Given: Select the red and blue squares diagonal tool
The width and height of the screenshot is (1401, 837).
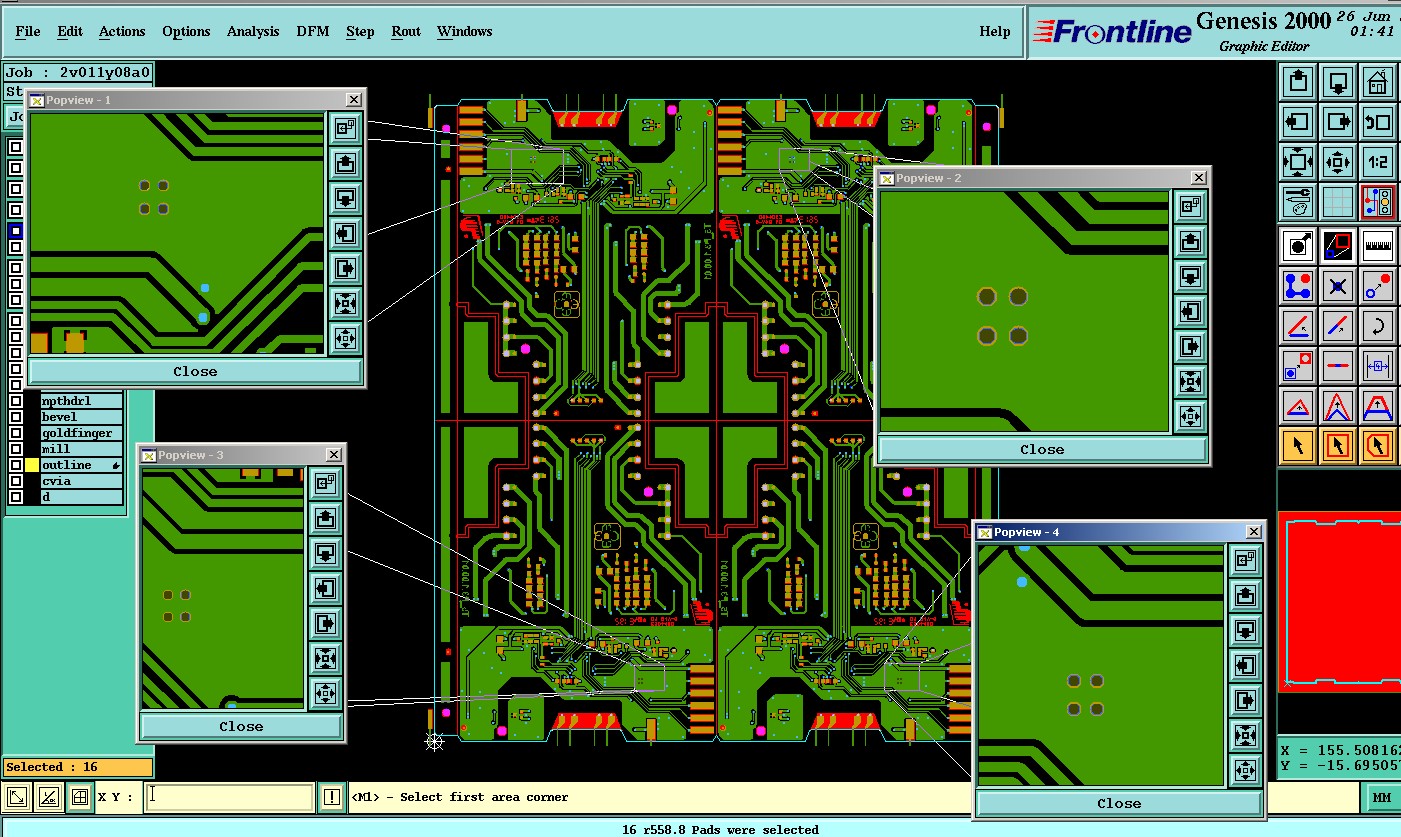Looking at the screenshot, I should (1338, 245).
